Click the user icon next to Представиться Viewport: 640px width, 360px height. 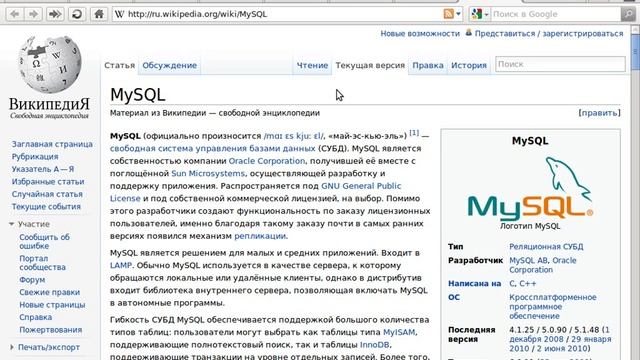tap(469, 33)
